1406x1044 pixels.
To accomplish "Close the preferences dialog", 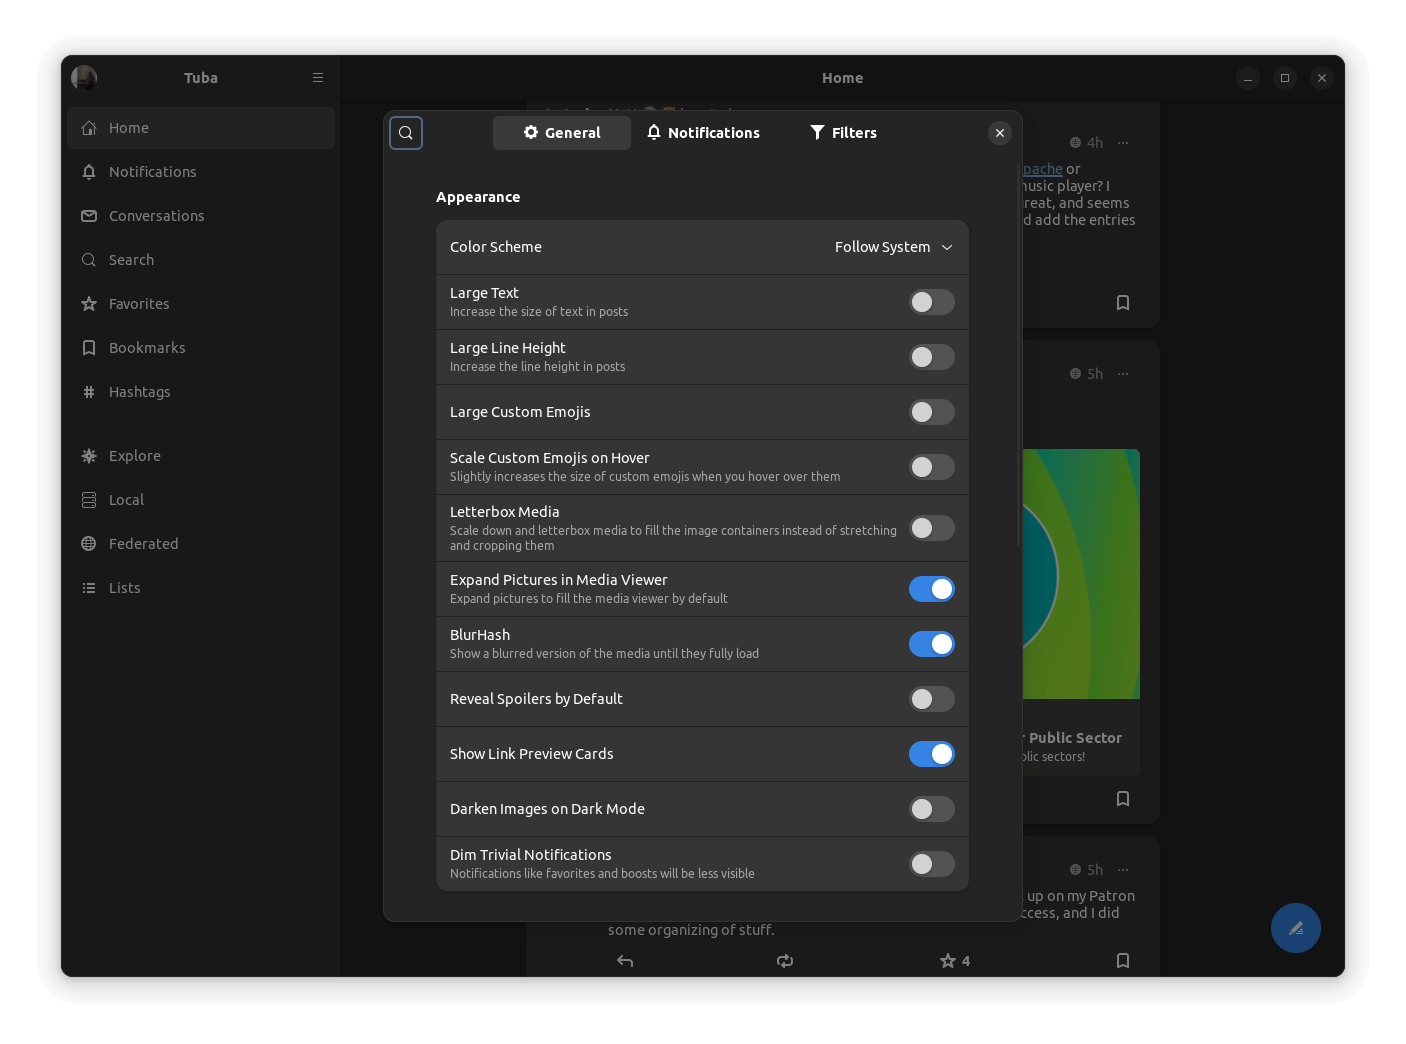I will click(x=999, y=132).
